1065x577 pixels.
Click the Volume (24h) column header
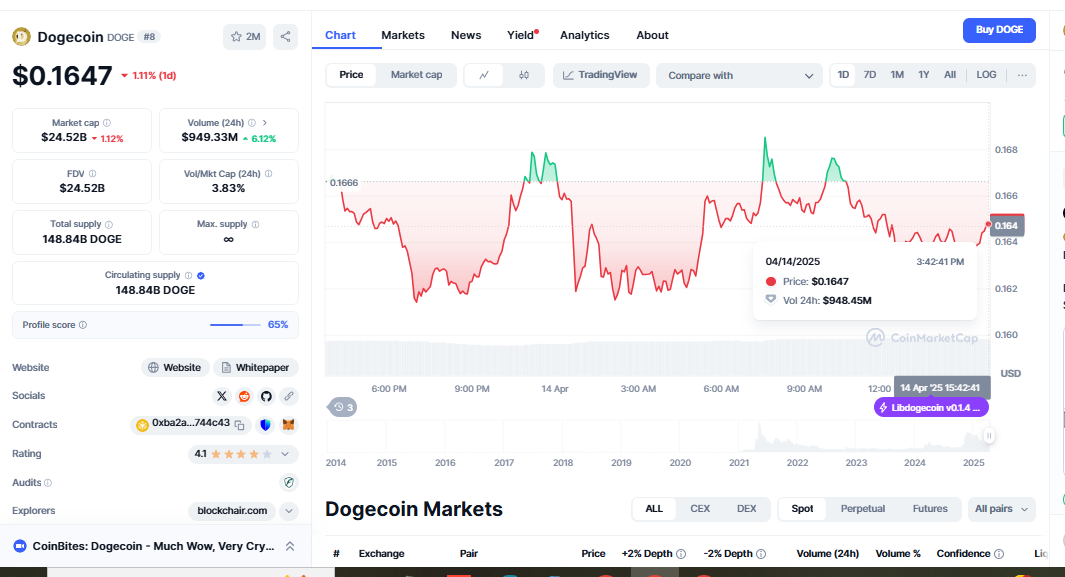827,554
